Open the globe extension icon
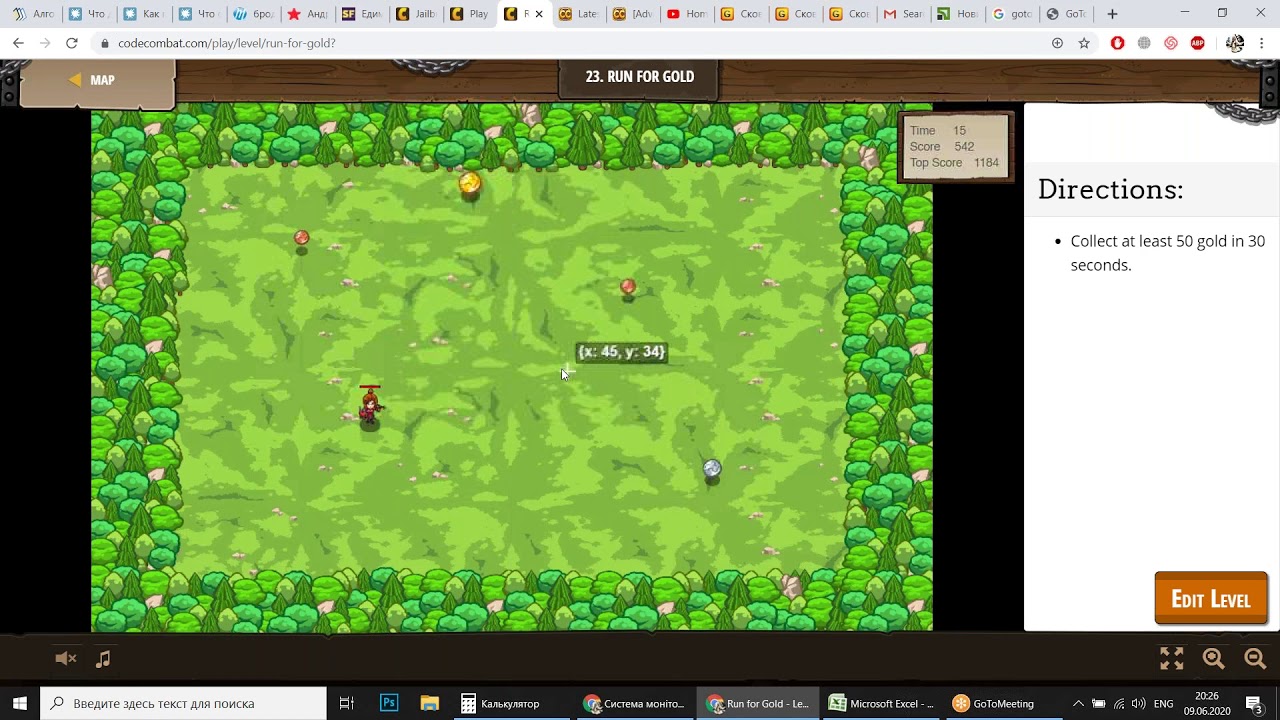1280x720 pixels. pyautogui.click(x=1144, y=43)
